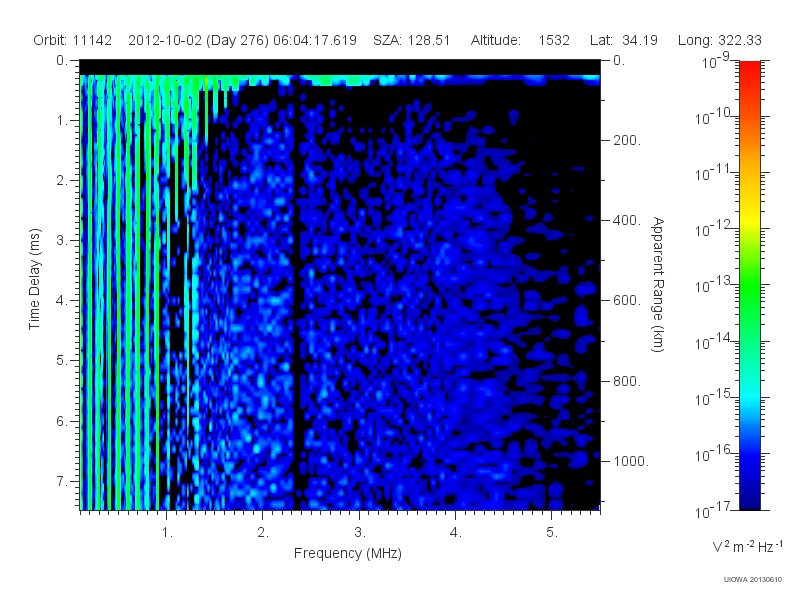Click the Altitude: 1532 header value
Image resolution: width=800 pixels, height=600 pixels.
520,40
